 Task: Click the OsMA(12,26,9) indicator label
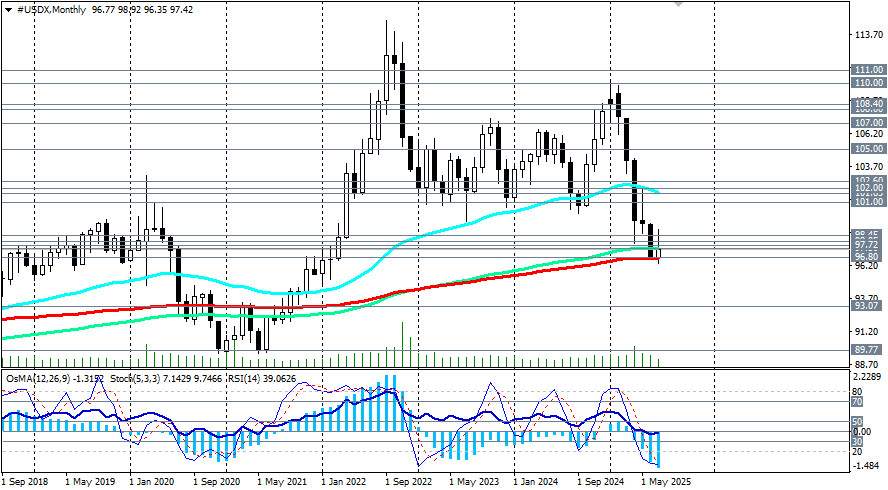(38, 378)
